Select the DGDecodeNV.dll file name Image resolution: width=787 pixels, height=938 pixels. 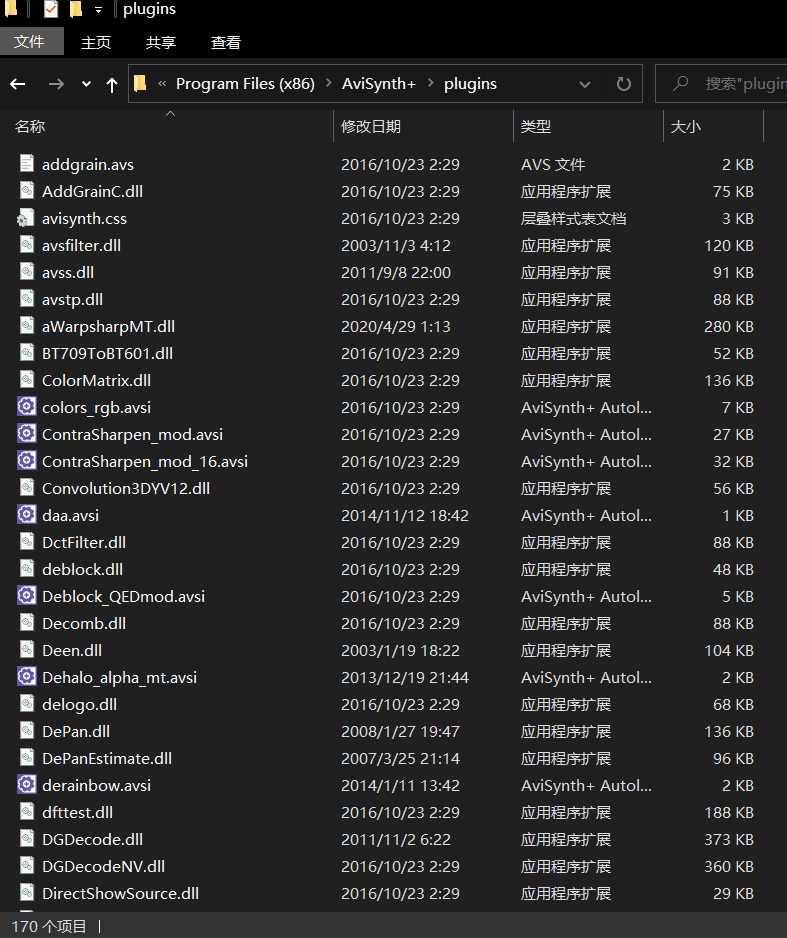click(103, 866)
